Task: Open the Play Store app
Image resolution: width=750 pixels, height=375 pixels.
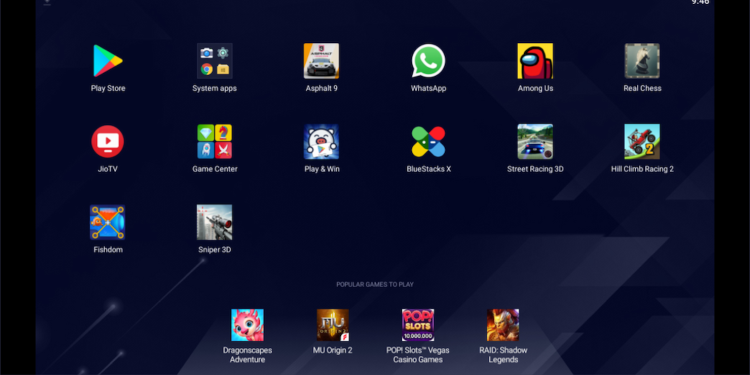Action: click(108, 61)
